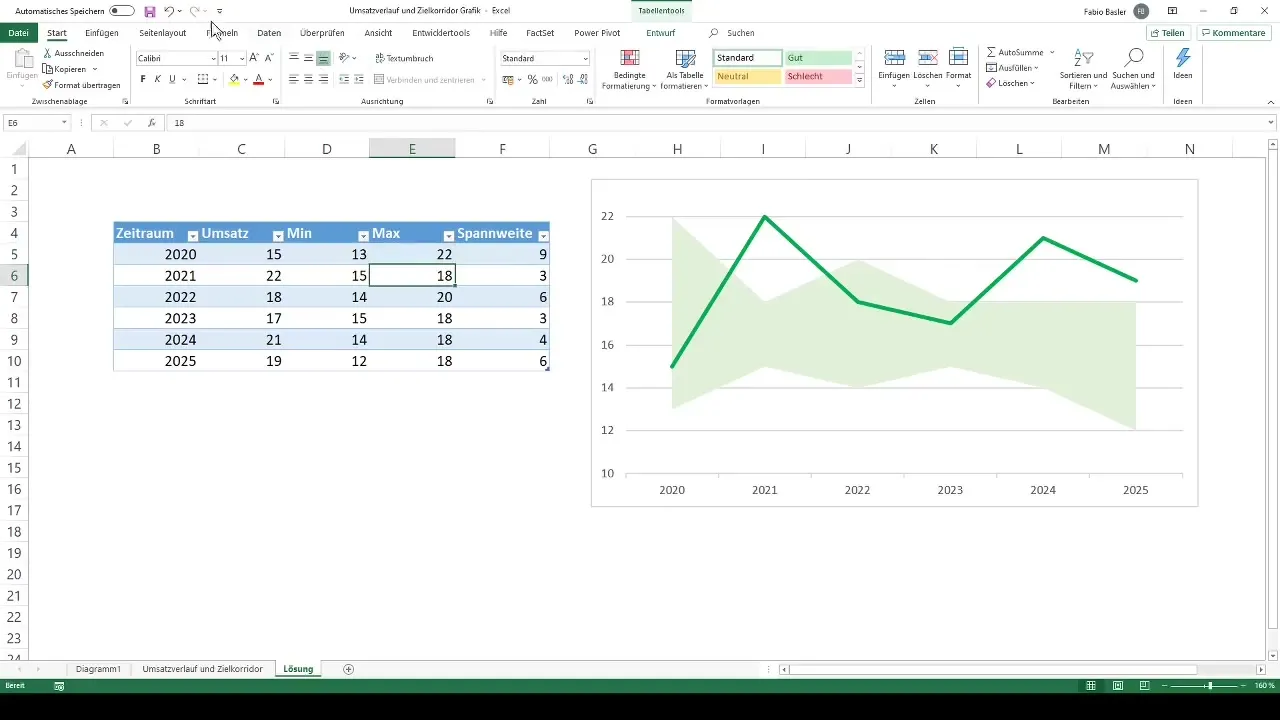Add new sheet with plus icon
The image size is (1280, 720).
pyautogui.click(x=348, y=669)
